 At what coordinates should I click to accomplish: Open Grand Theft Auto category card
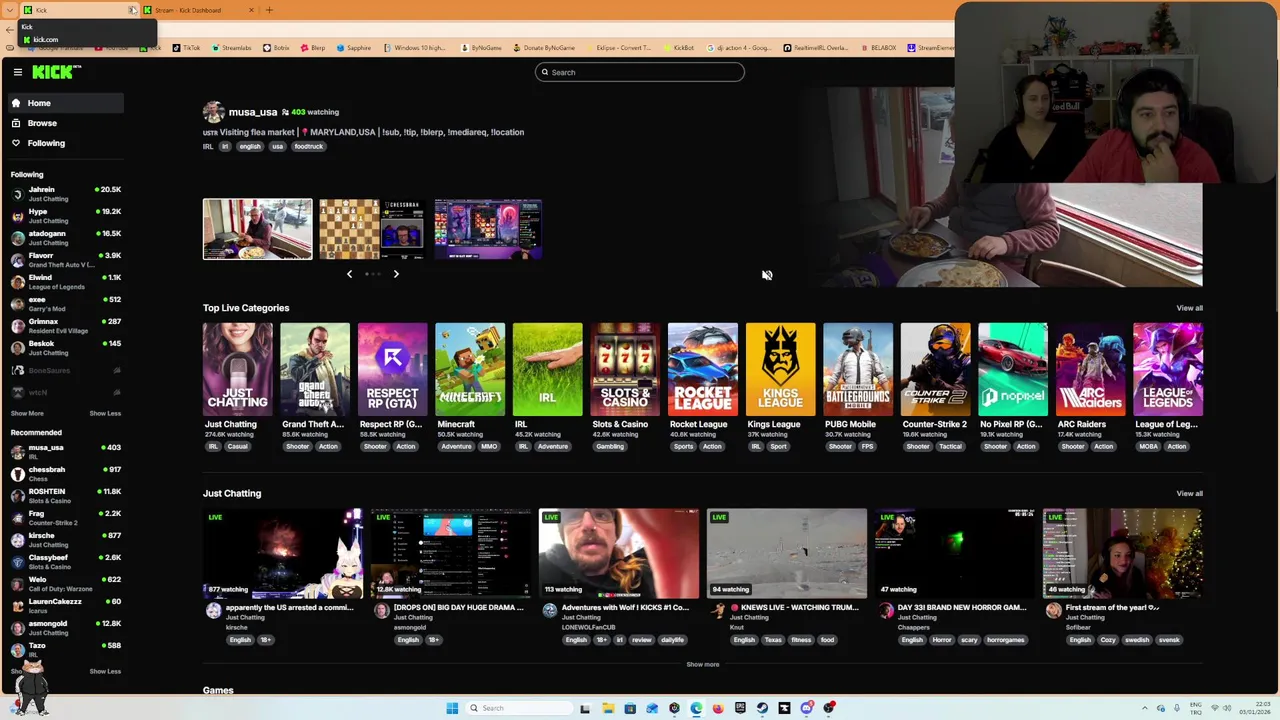(x=315, y=369)
